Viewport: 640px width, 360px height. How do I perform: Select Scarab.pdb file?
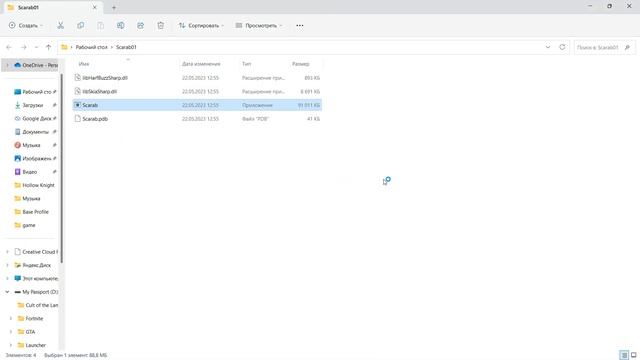tap(197, 119)
